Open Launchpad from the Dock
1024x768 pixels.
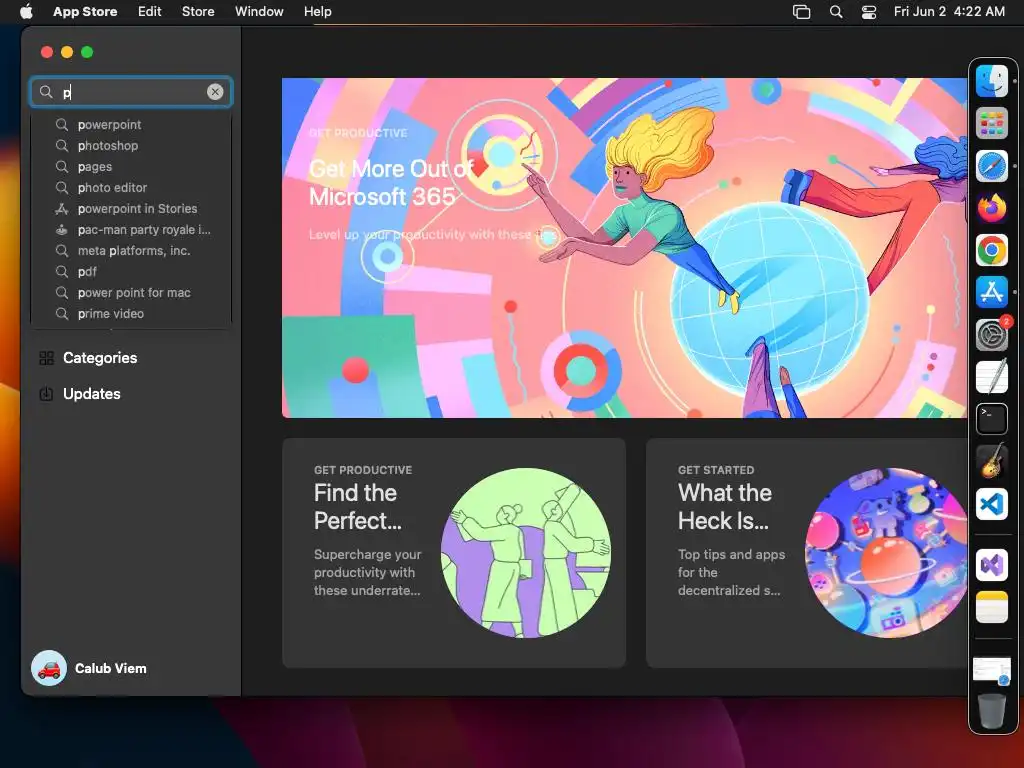pyautogui.click(x=991, y=123)
